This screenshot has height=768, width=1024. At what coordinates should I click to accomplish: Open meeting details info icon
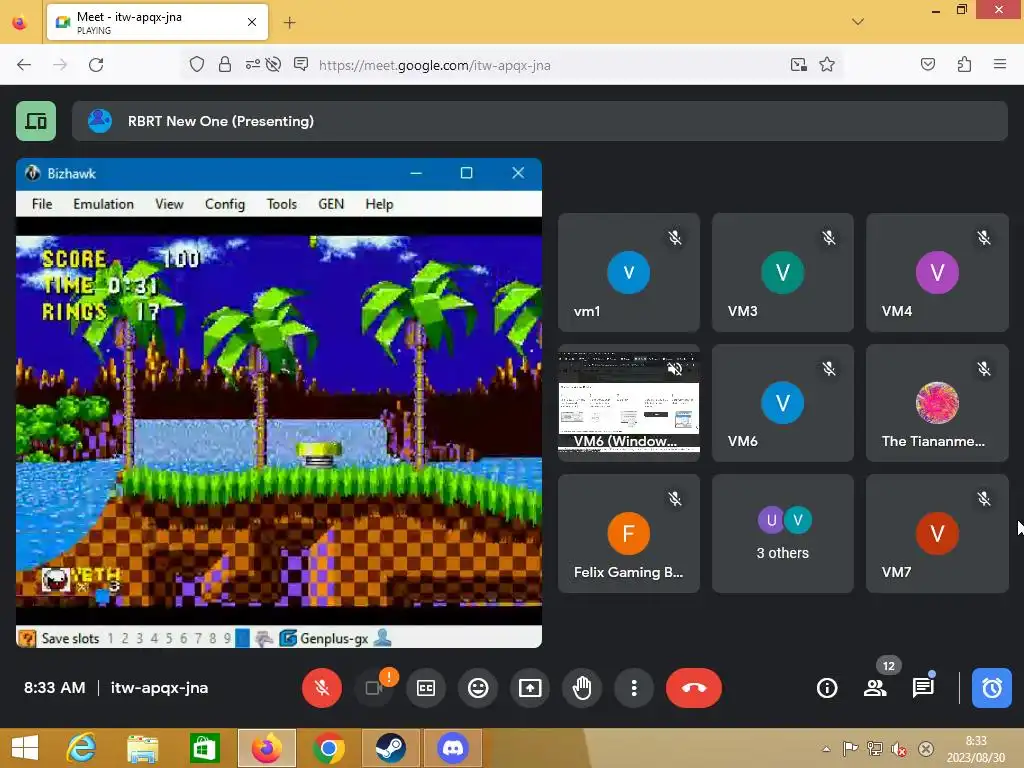tap(827, 688)
